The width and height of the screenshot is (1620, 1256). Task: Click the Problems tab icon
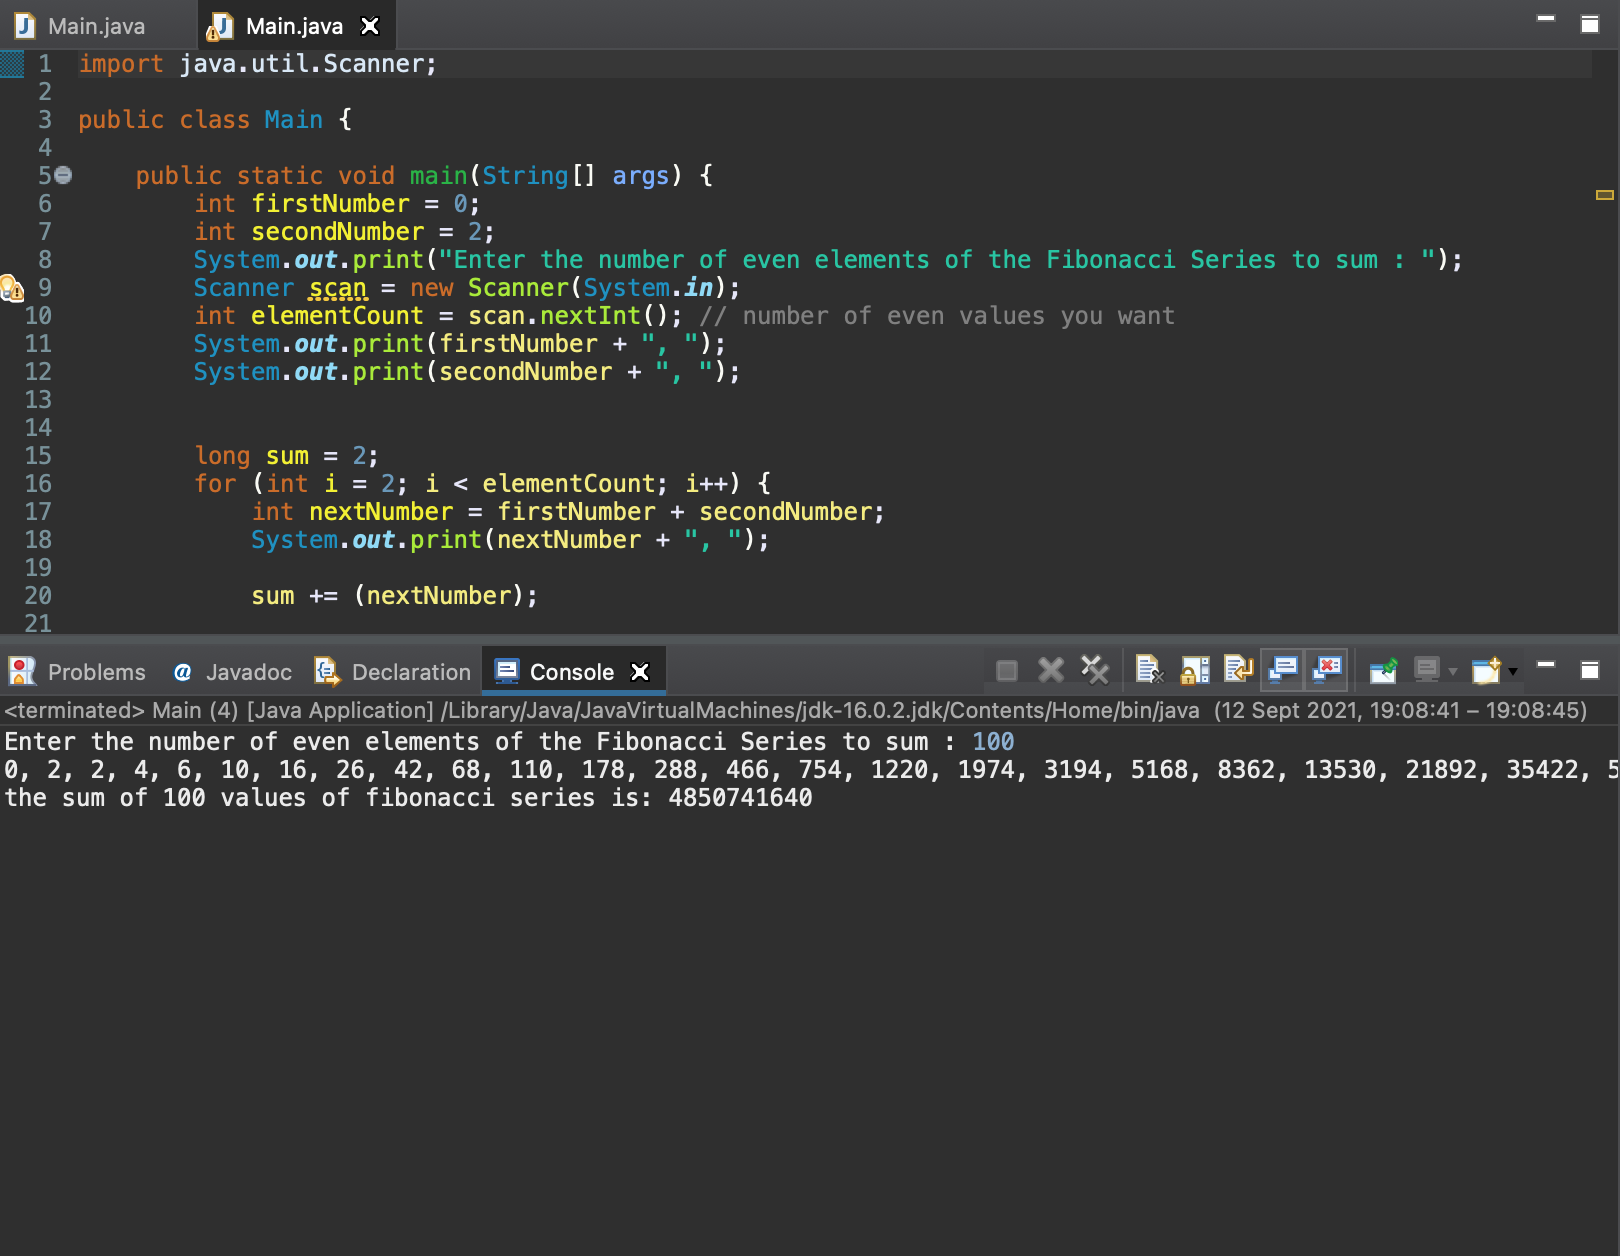point(22,671)
